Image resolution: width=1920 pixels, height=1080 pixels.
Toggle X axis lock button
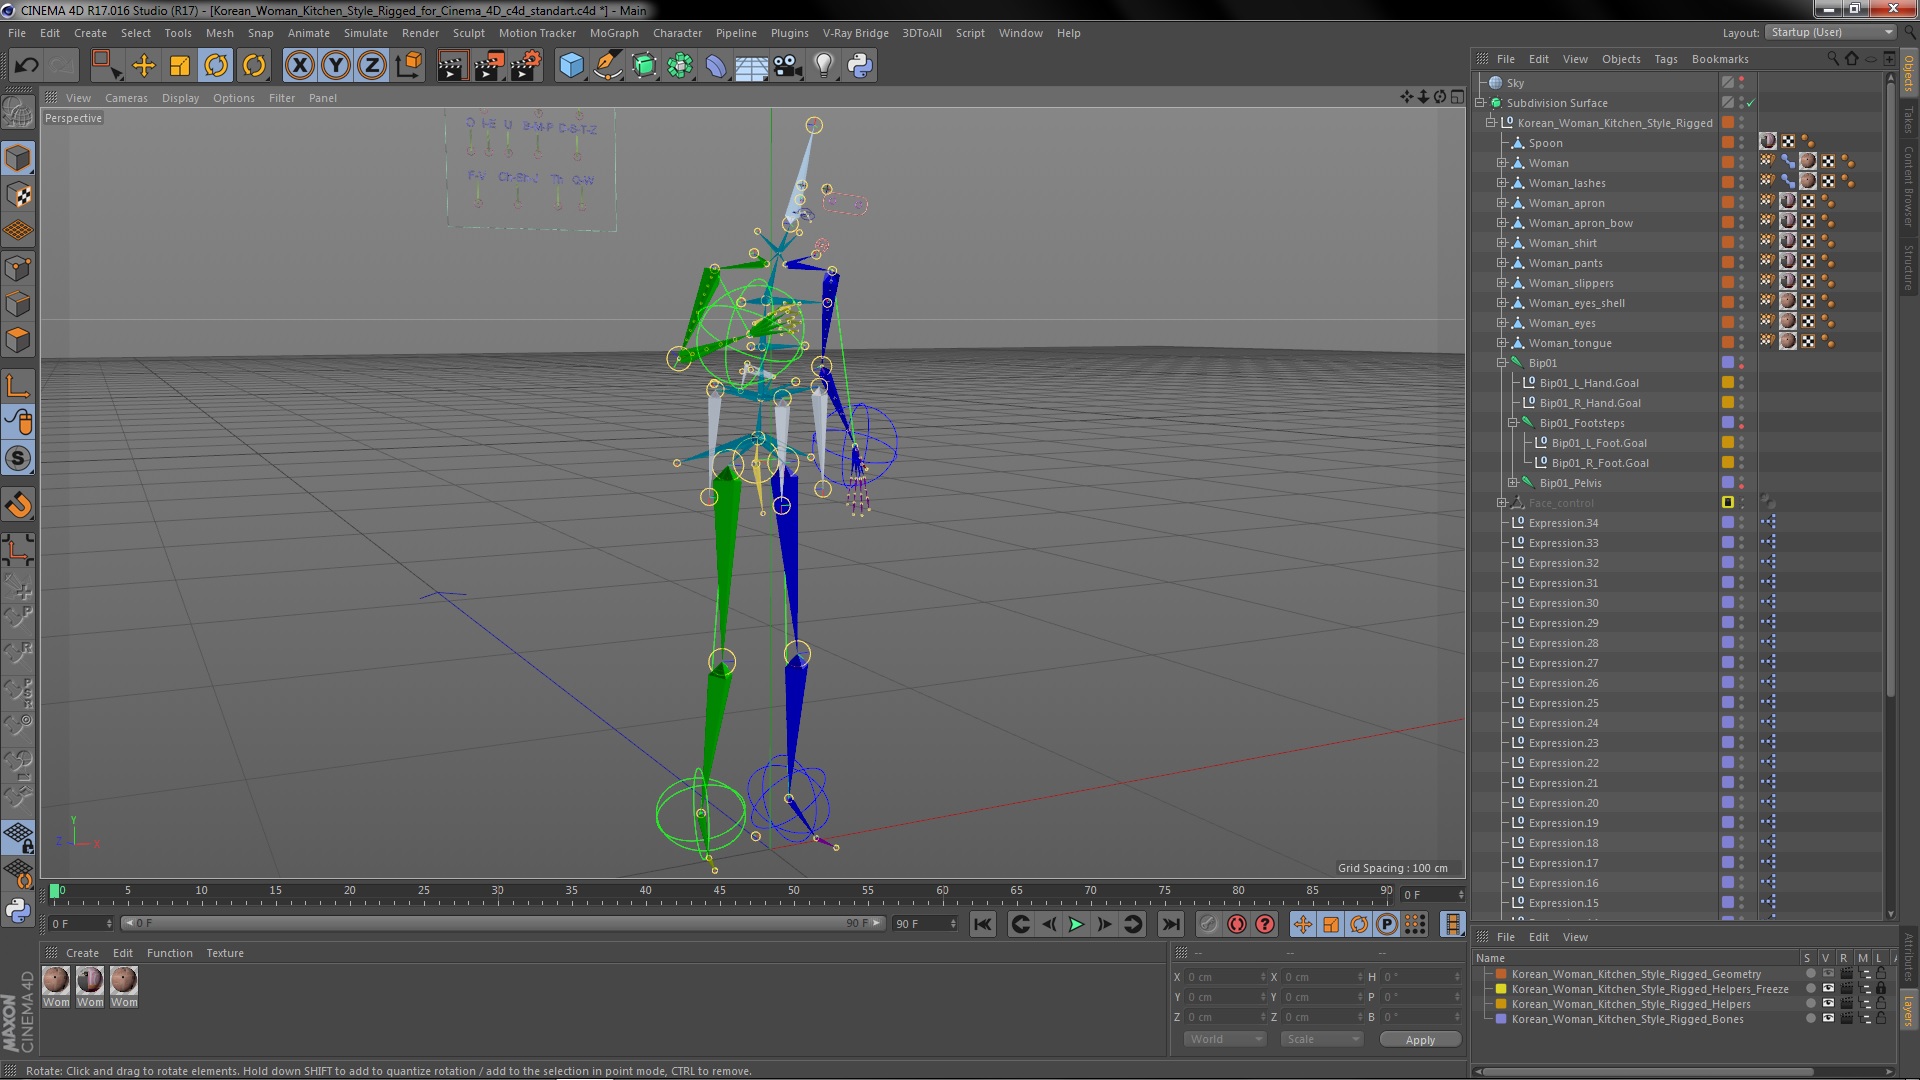pos(299,66)
